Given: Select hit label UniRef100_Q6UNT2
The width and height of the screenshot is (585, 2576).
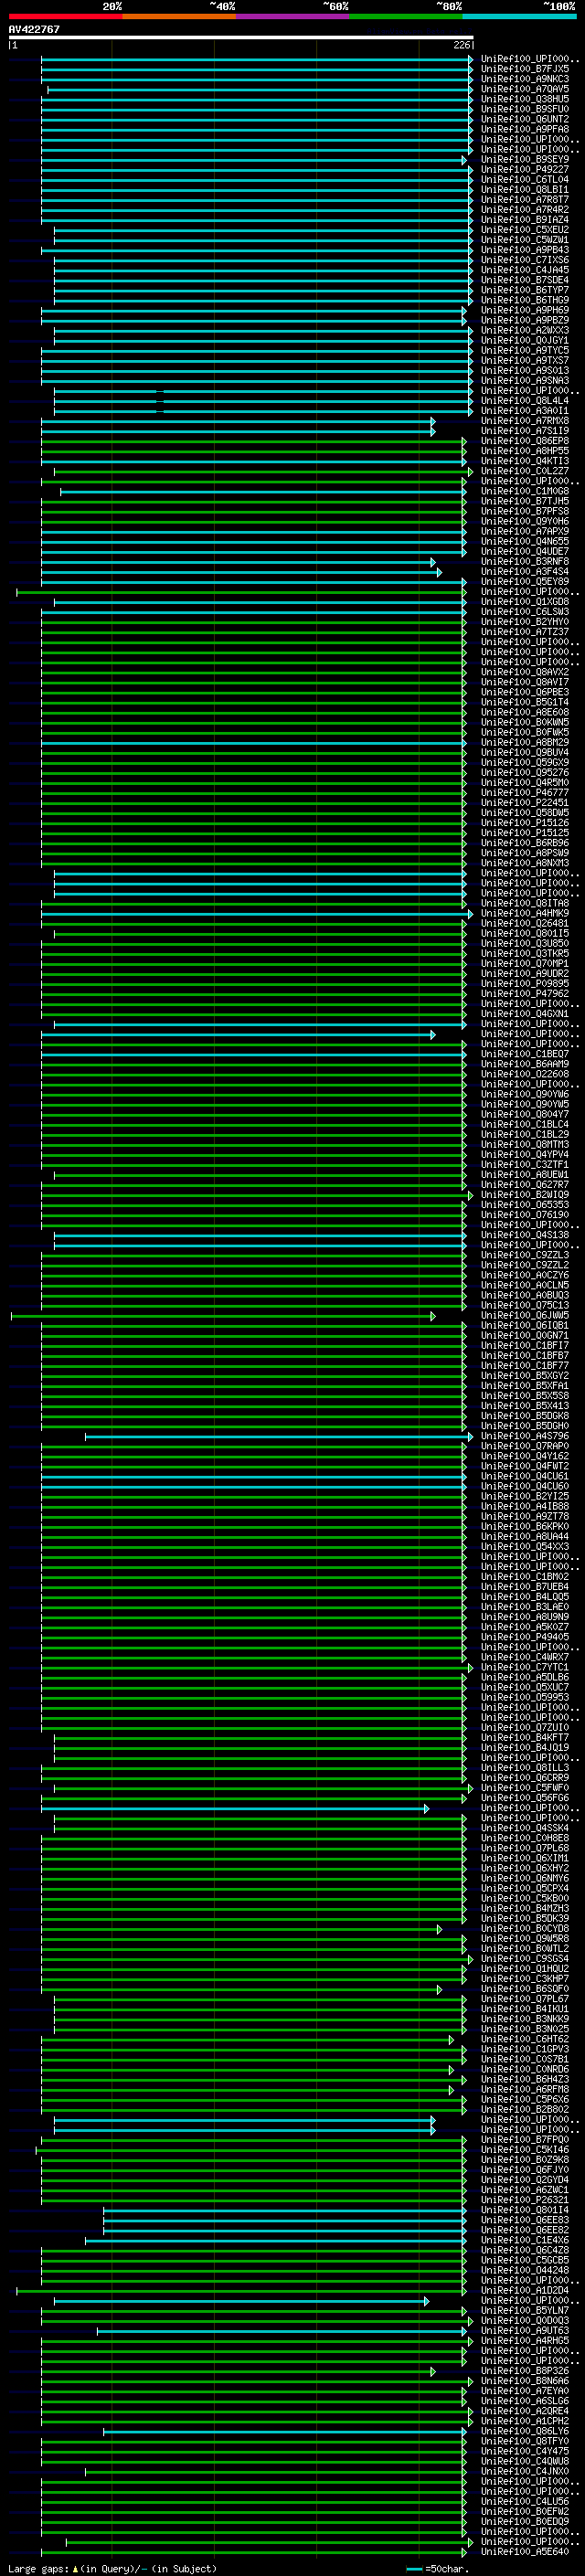Looking at the screenshot, I should pos(525,120).
